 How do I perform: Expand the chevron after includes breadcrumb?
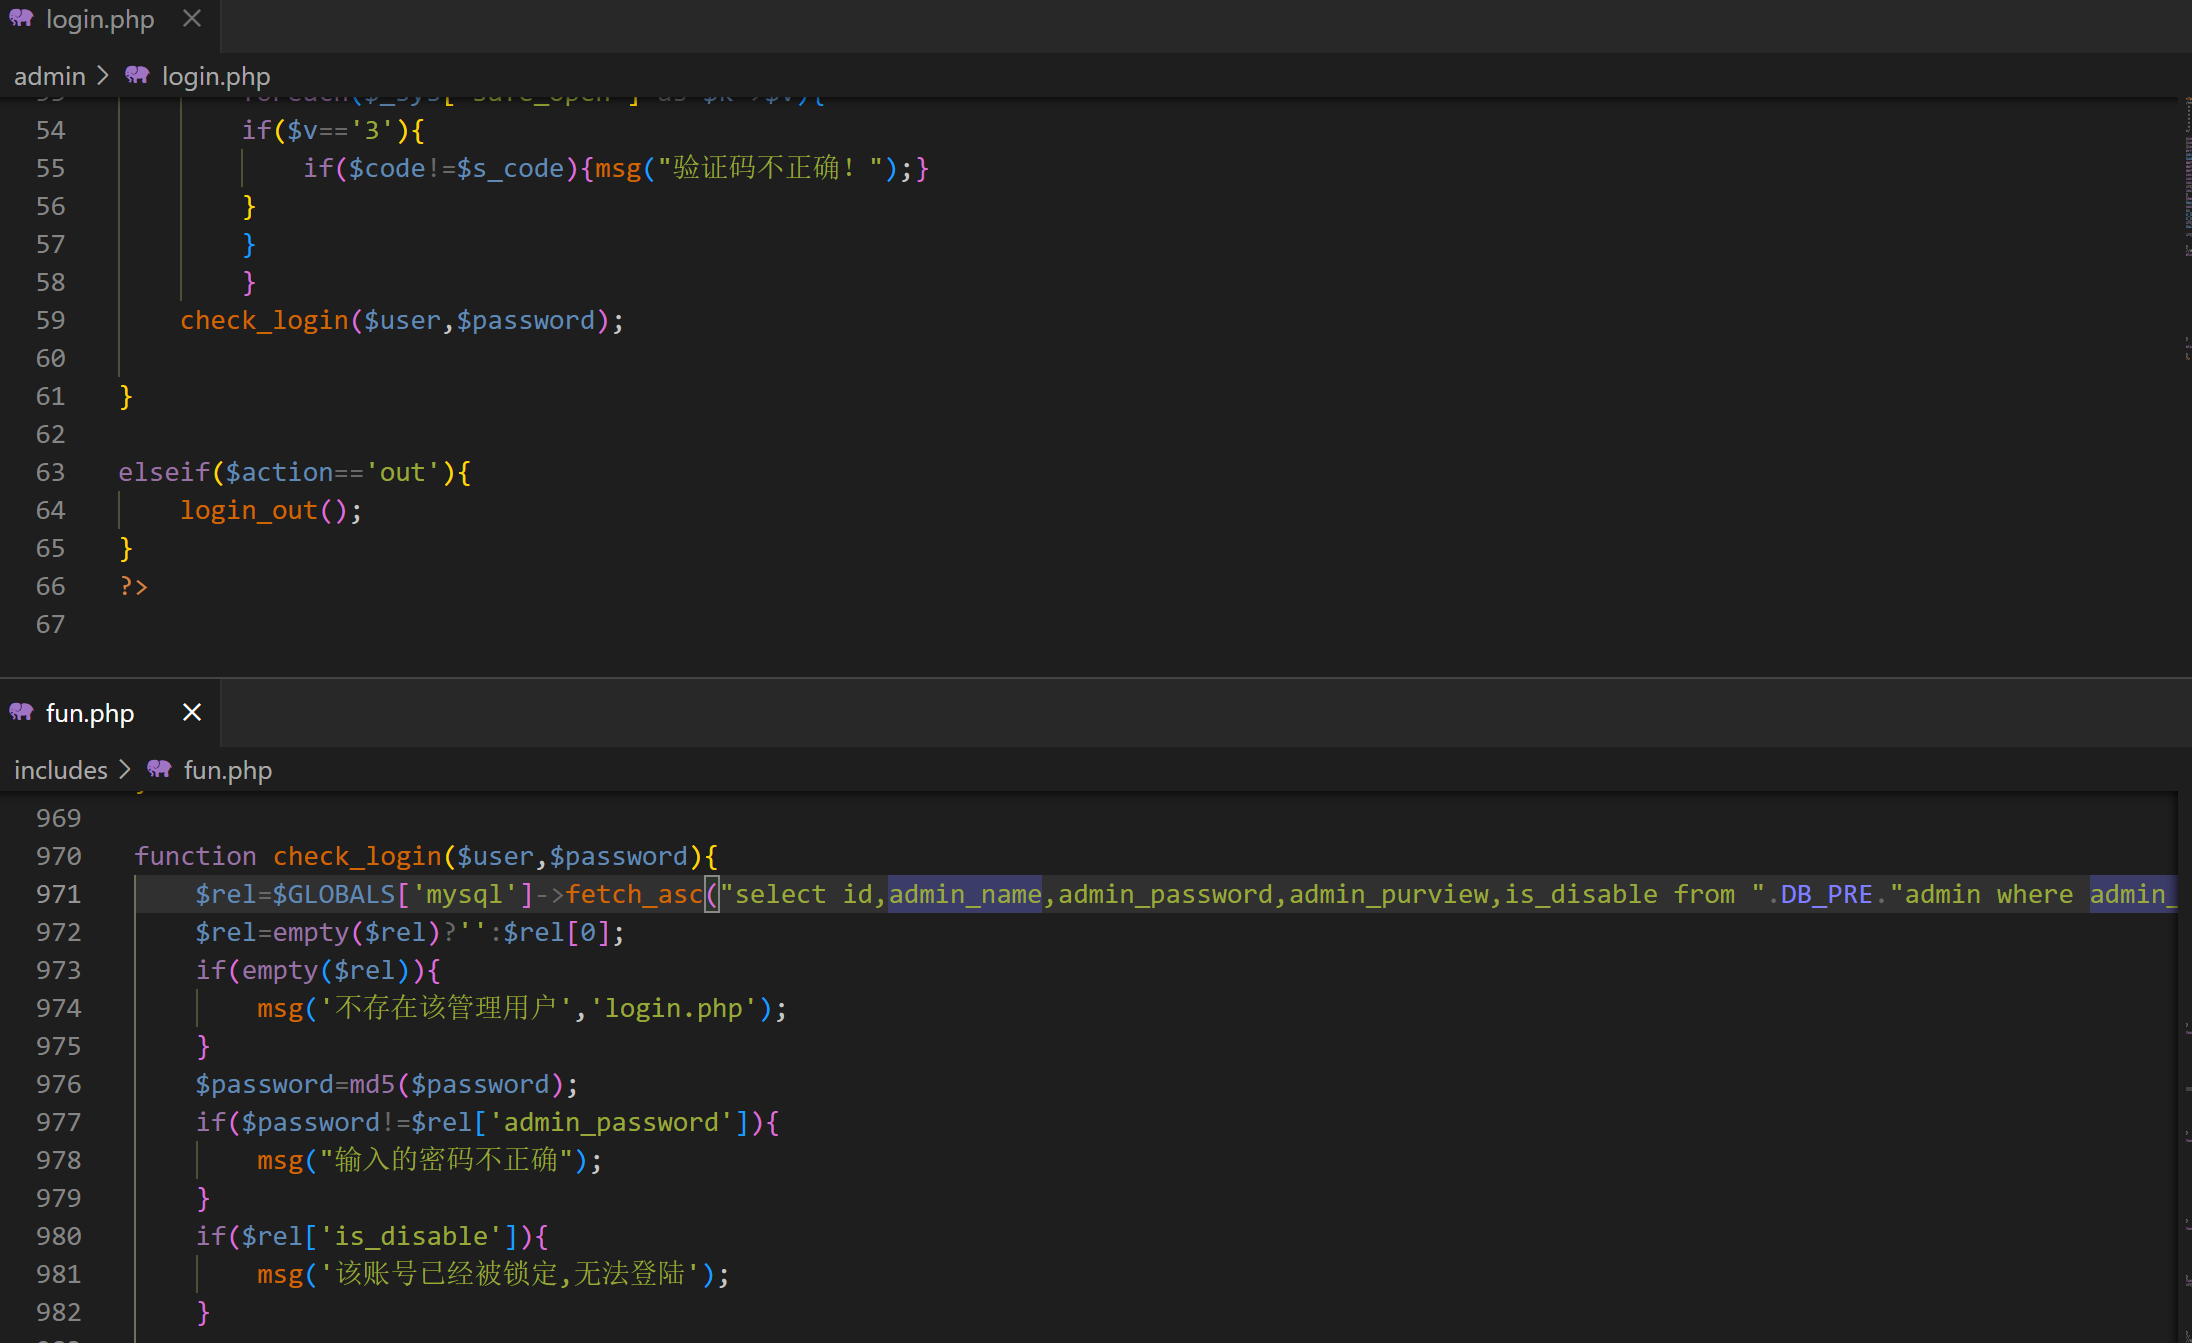[x=125, y=770]
